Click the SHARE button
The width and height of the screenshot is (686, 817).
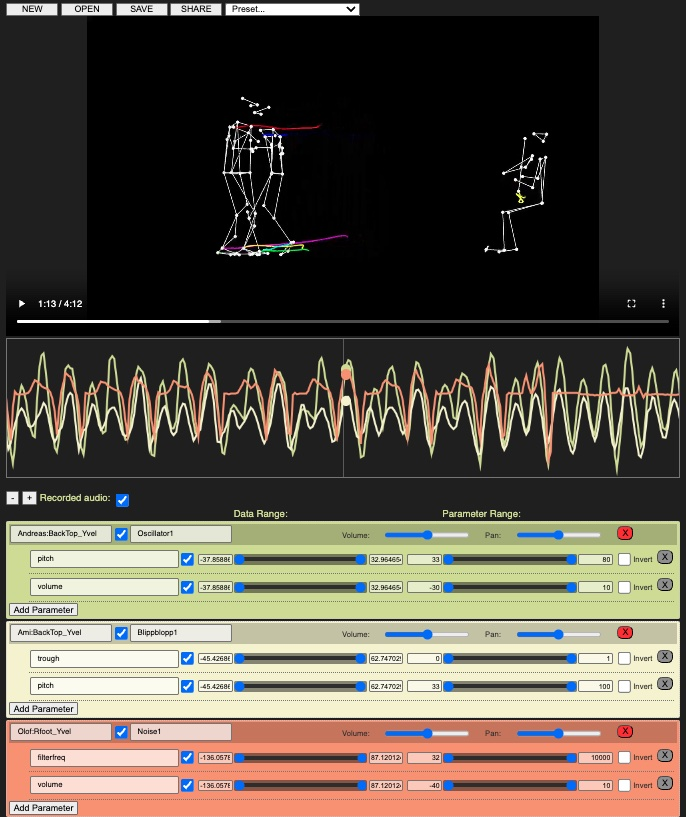(195, 9)
